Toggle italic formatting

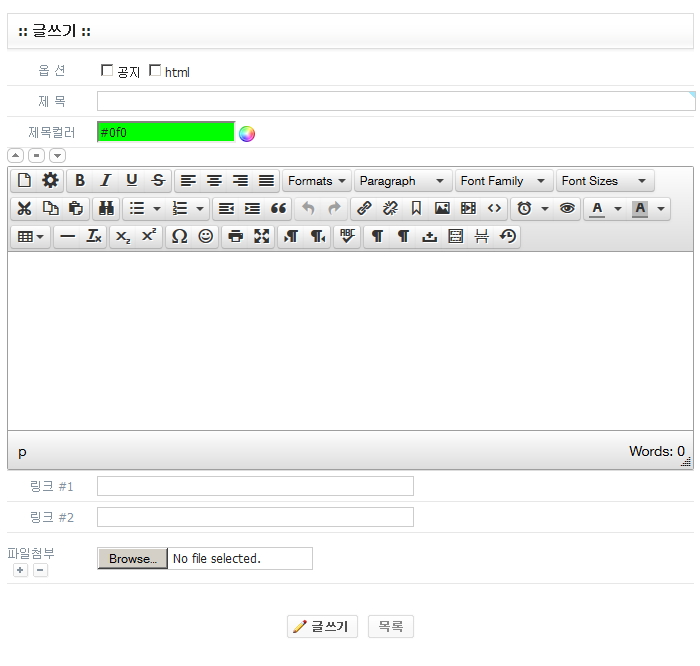point(106,181)
